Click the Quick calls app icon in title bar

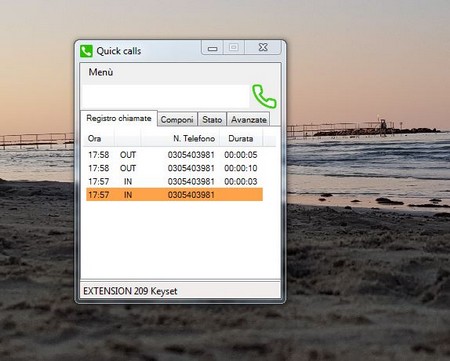pyautogui.click(x=86, y=51)
